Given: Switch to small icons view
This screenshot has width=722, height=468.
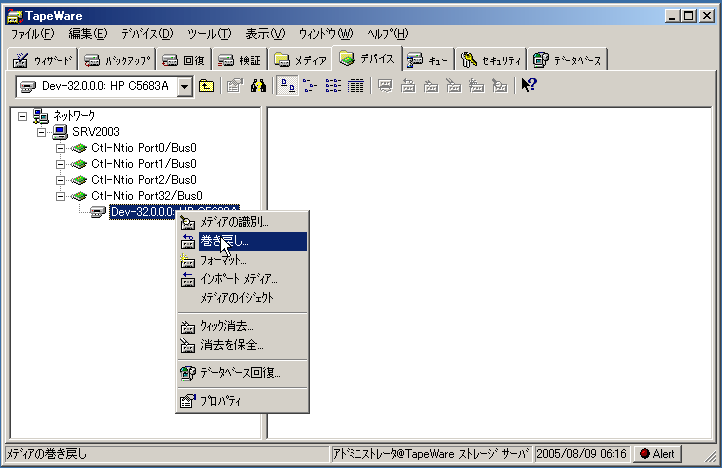Looking at the screenshot, I should point(310,86).
